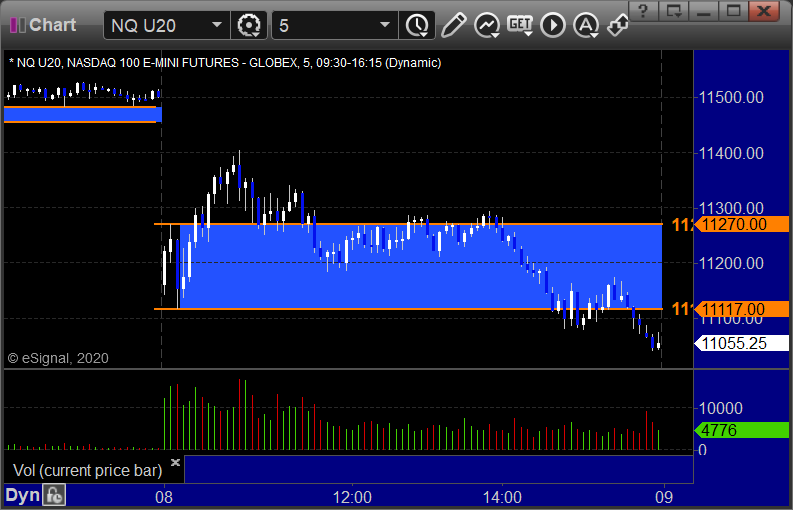Open the GET advanced tools menu
Viewport: 793px width, 510px height.
tap(520, 25)
